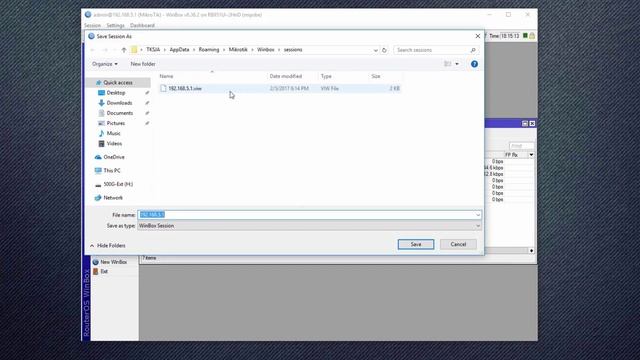Sort by the Date modified column
640x360 pixels.
(x=286, y=76)
